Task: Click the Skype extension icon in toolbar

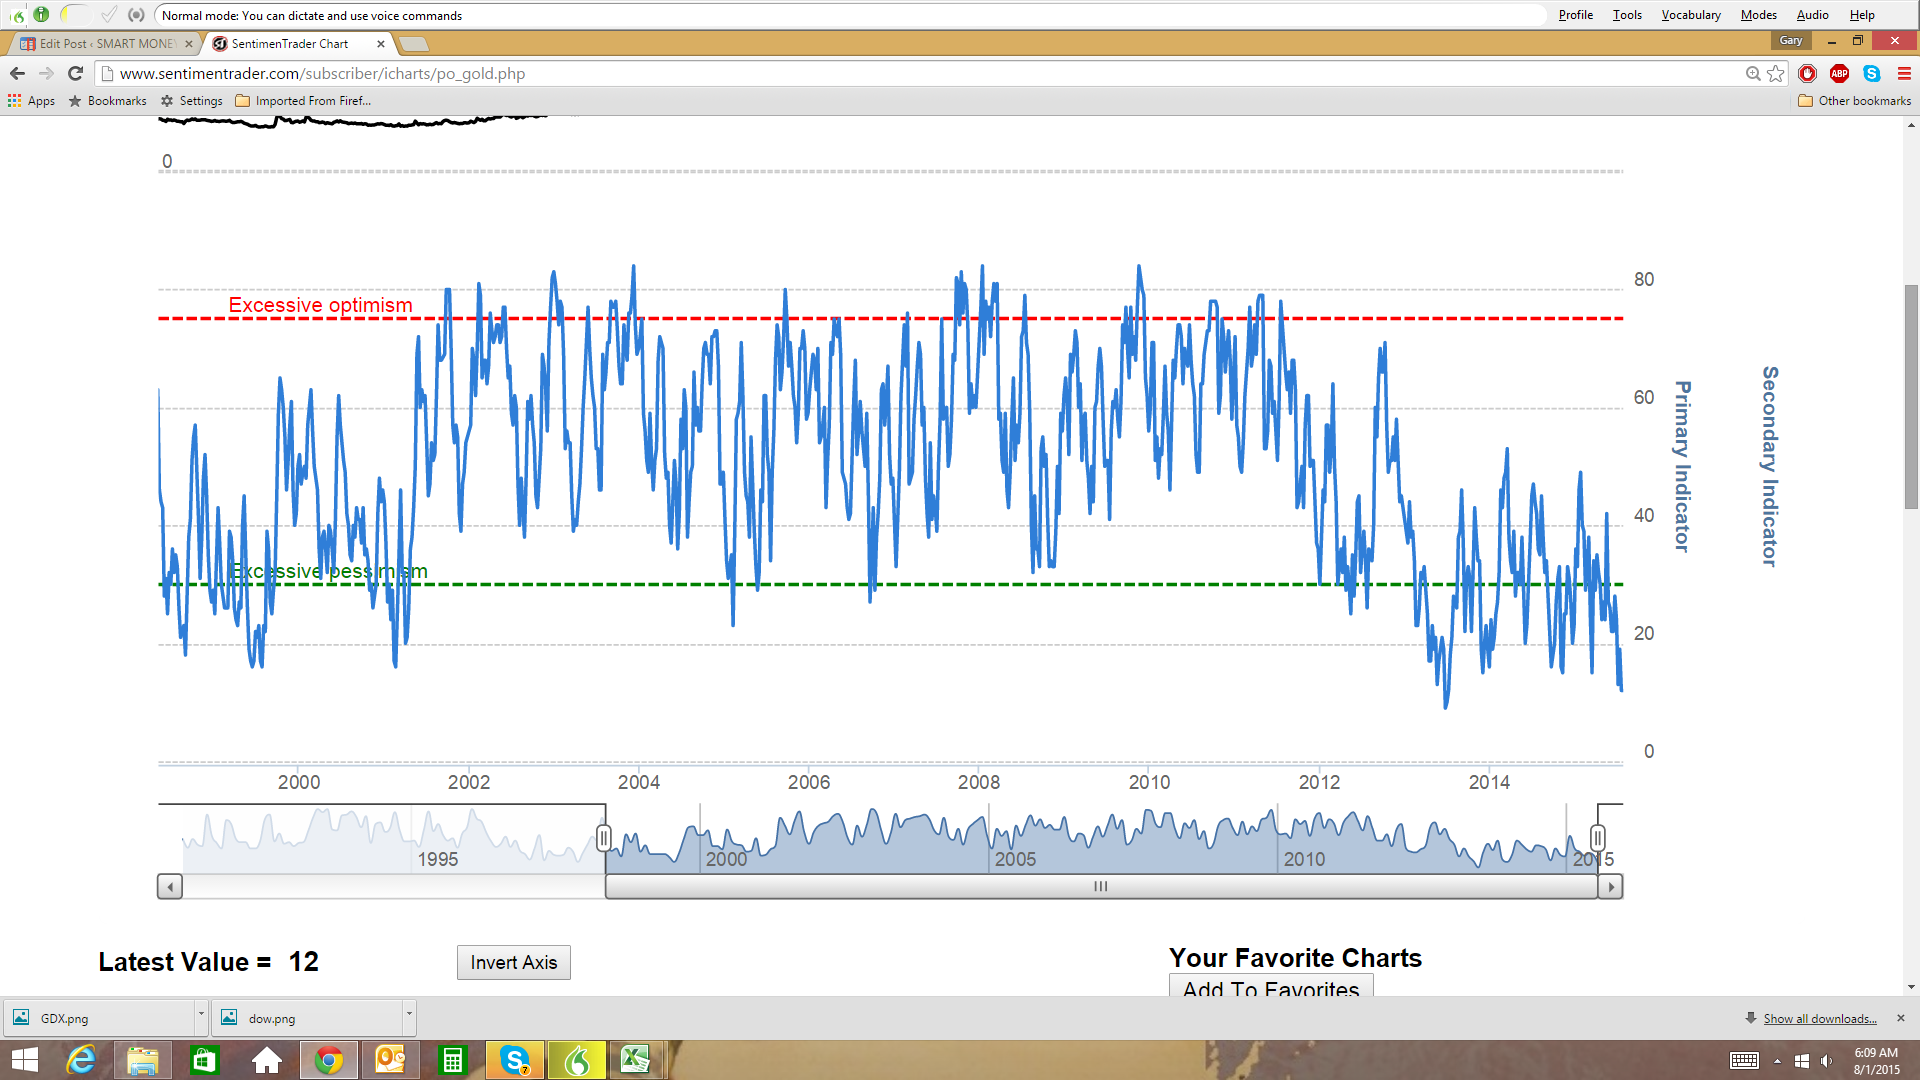Action: (1872, 73)
